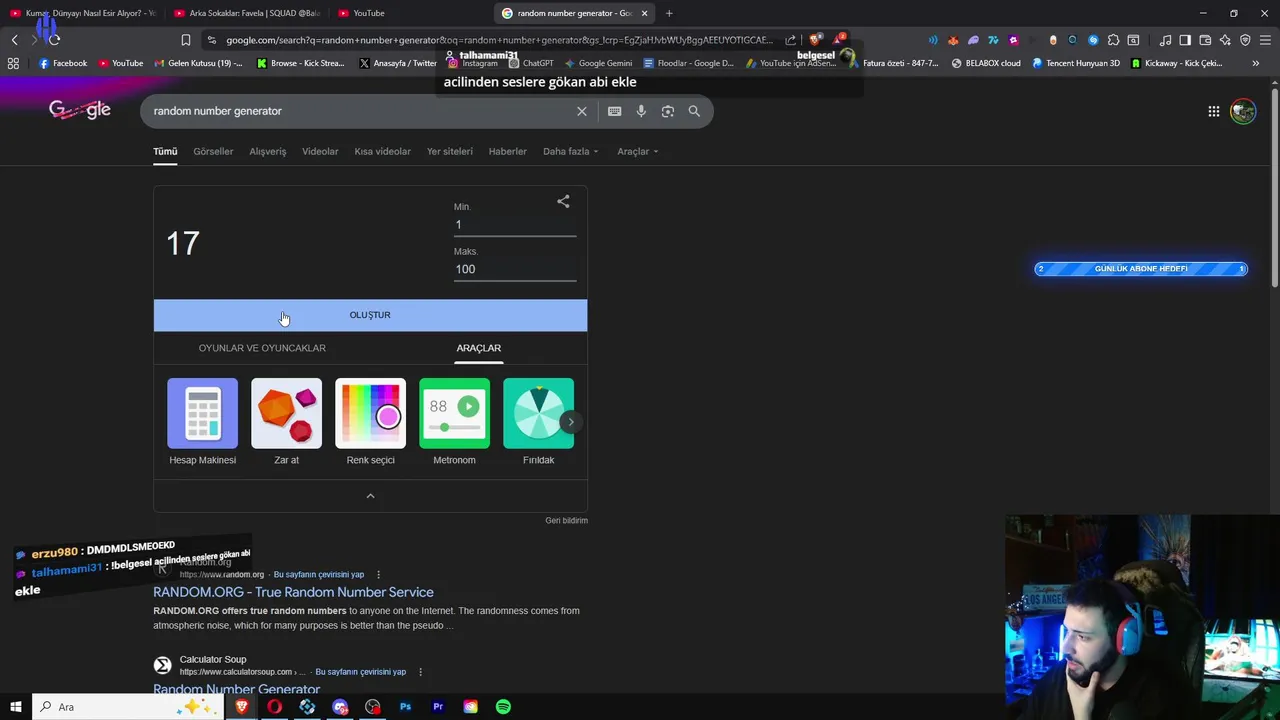Click the browser address bar URL

click(x=500, y=40)
